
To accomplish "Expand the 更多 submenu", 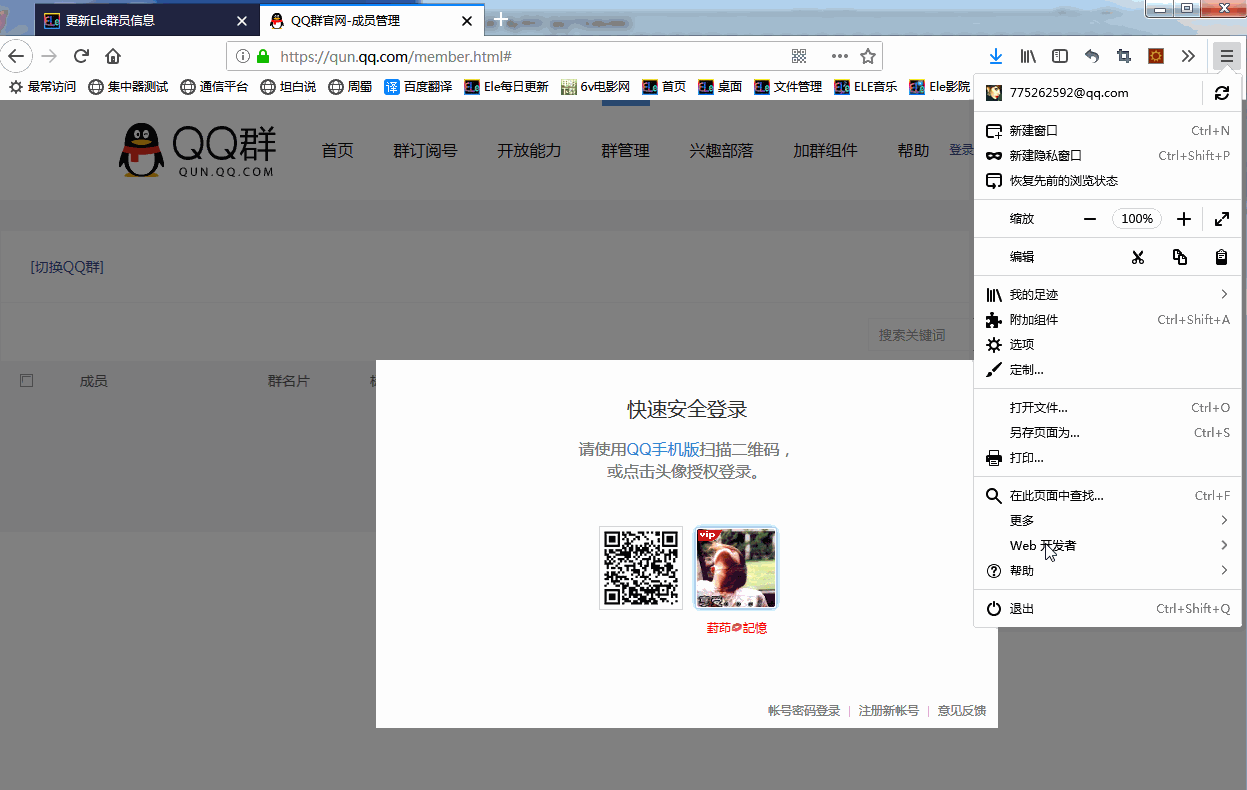I will tap(1107, 521).
